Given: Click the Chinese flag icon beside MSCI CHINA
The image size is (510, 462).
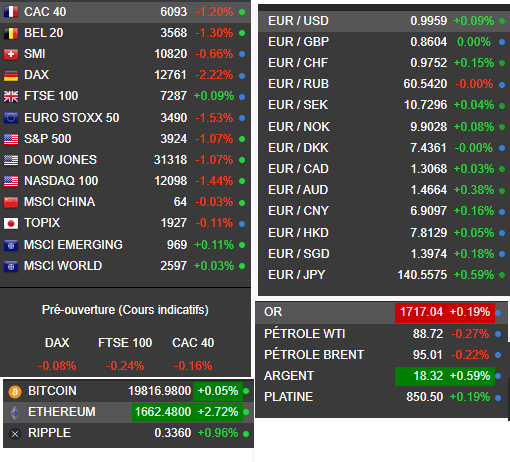Looking at the screenshot, I should pos(11,202).
